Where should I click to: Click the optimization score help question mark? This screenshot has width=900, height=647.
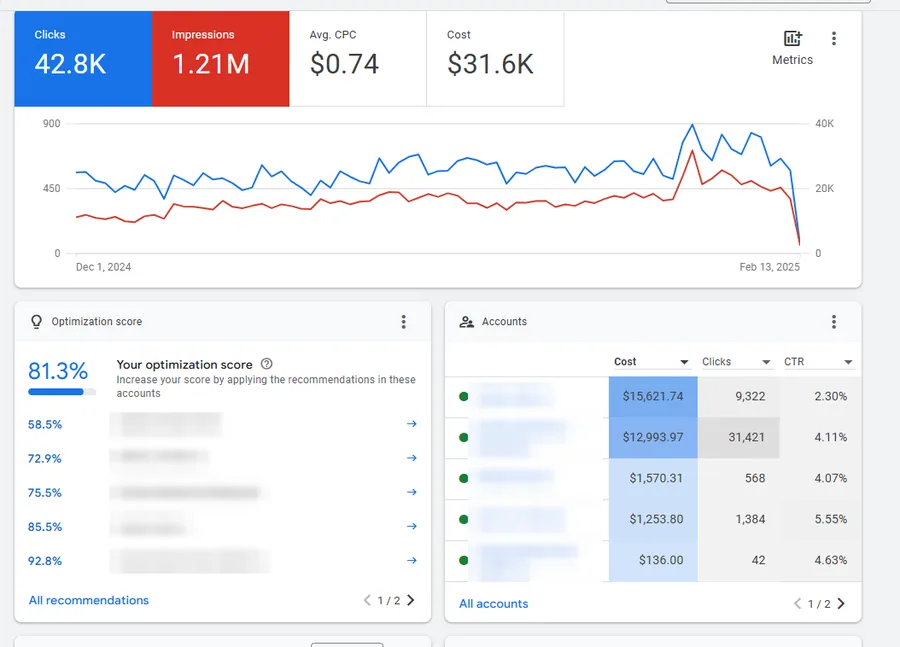(x=266, y=364)
